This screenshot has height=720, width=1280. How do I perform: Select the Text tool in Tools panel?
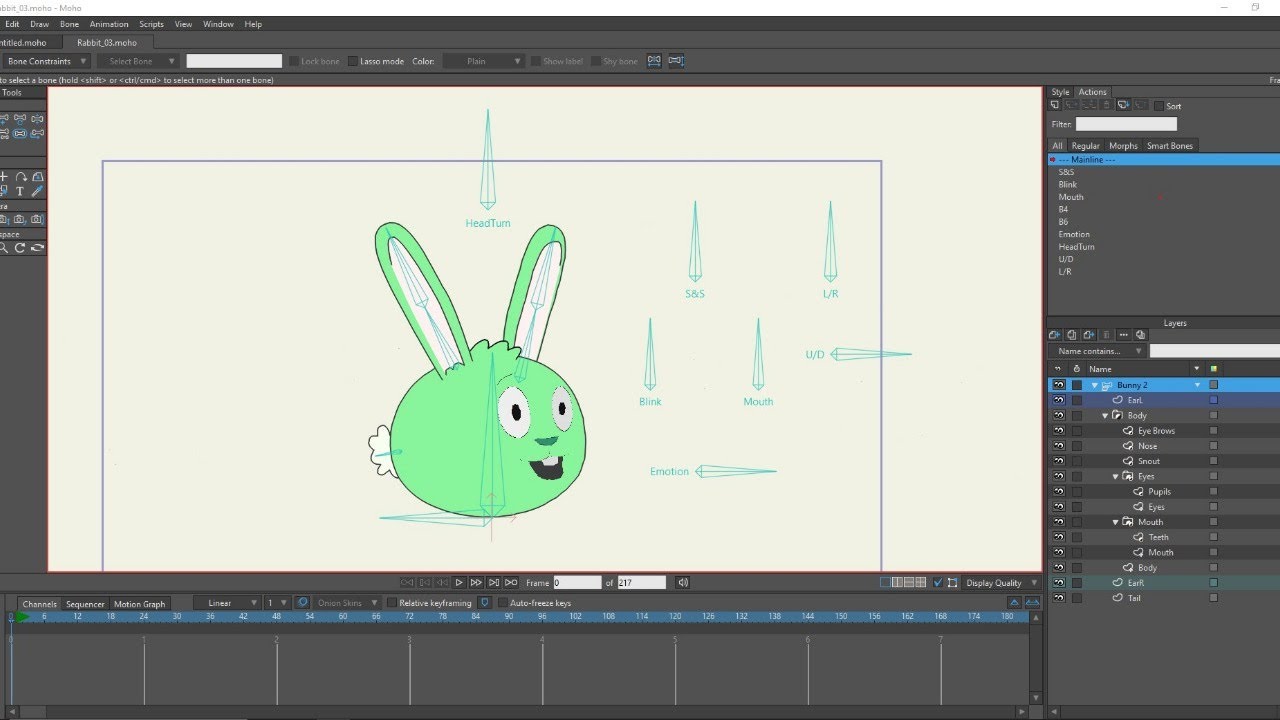[20, 191]
